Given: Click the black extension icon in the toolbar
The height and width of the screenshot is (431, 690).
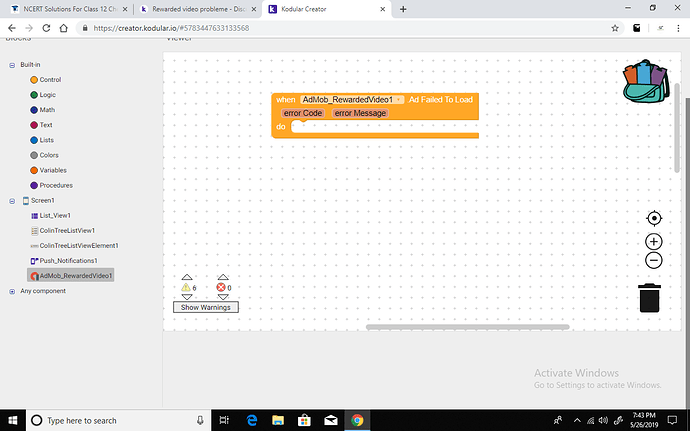Looking at the screenshot, I should click(x=637, y=28).
